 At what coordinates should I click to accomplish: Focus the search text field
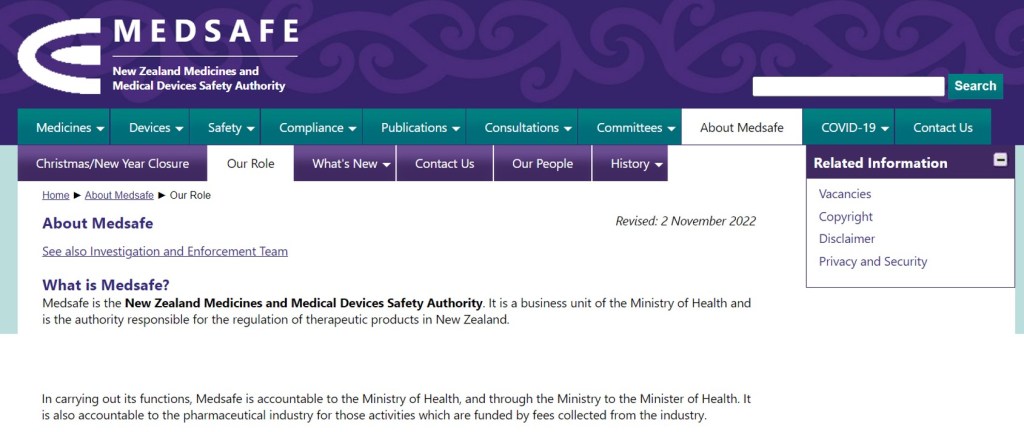[847, 87]
